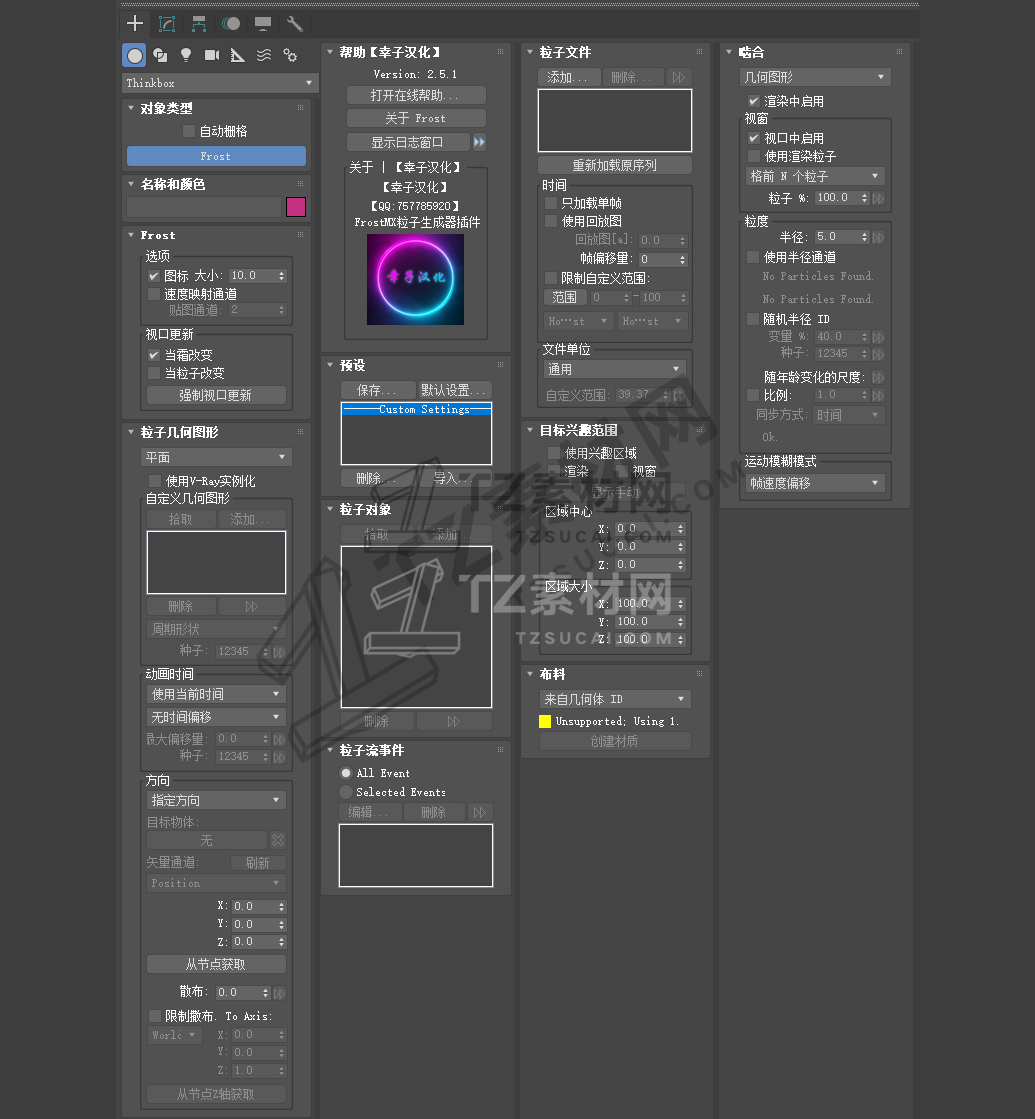The height and width of the screenshot is (1119, 1035).
Task: Click the Frost object type button
Action: pos(216,156)
